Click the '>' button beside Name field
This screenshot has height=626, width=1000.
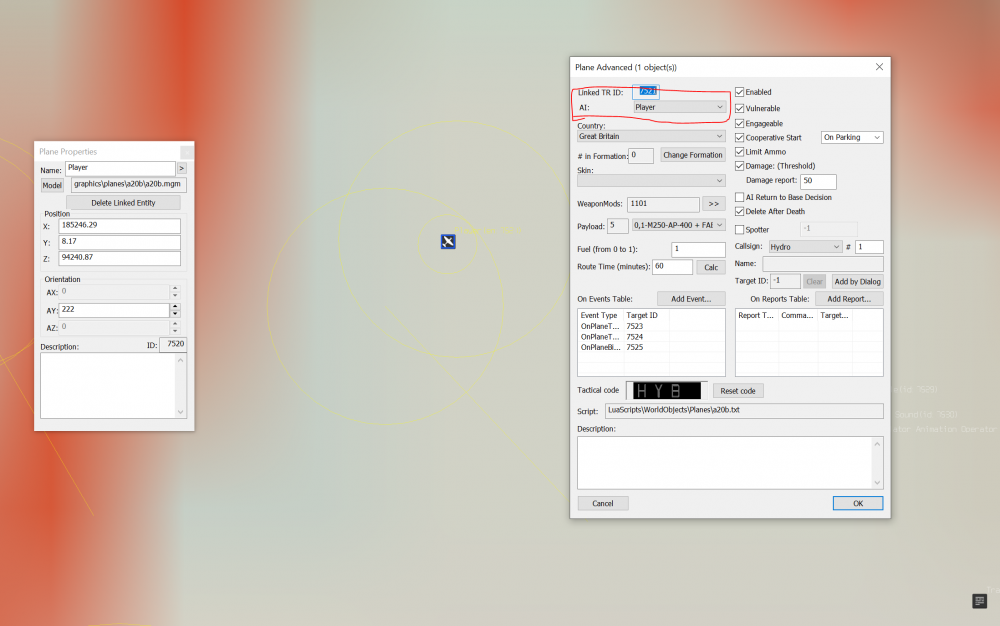pyautogui.click(x=182, y=168)
